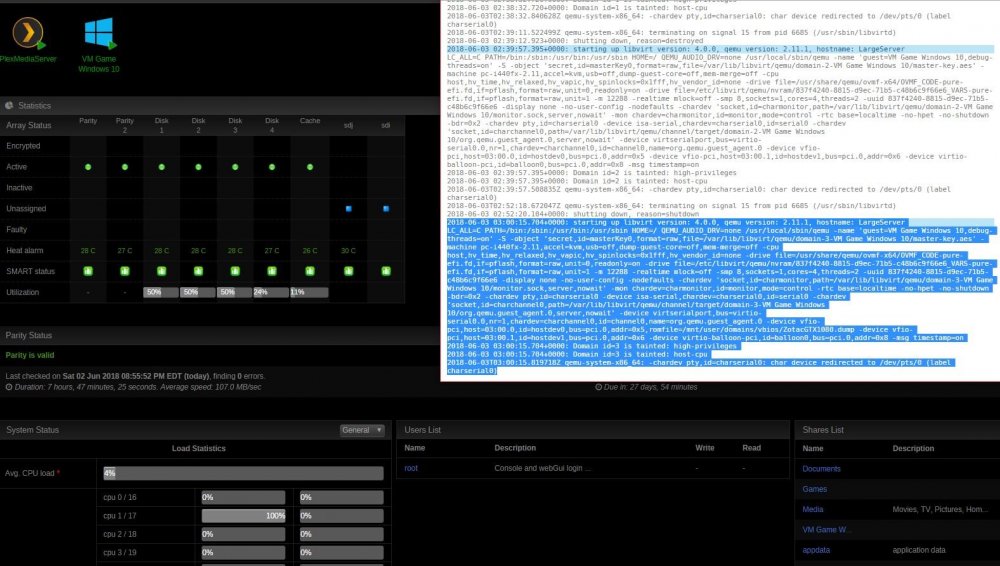The width and height of the screenshot is (1000, 566).
Task: Click cpu 1 / 17 100% load bar
Action: pyautogui.click(x=243, y=516)
